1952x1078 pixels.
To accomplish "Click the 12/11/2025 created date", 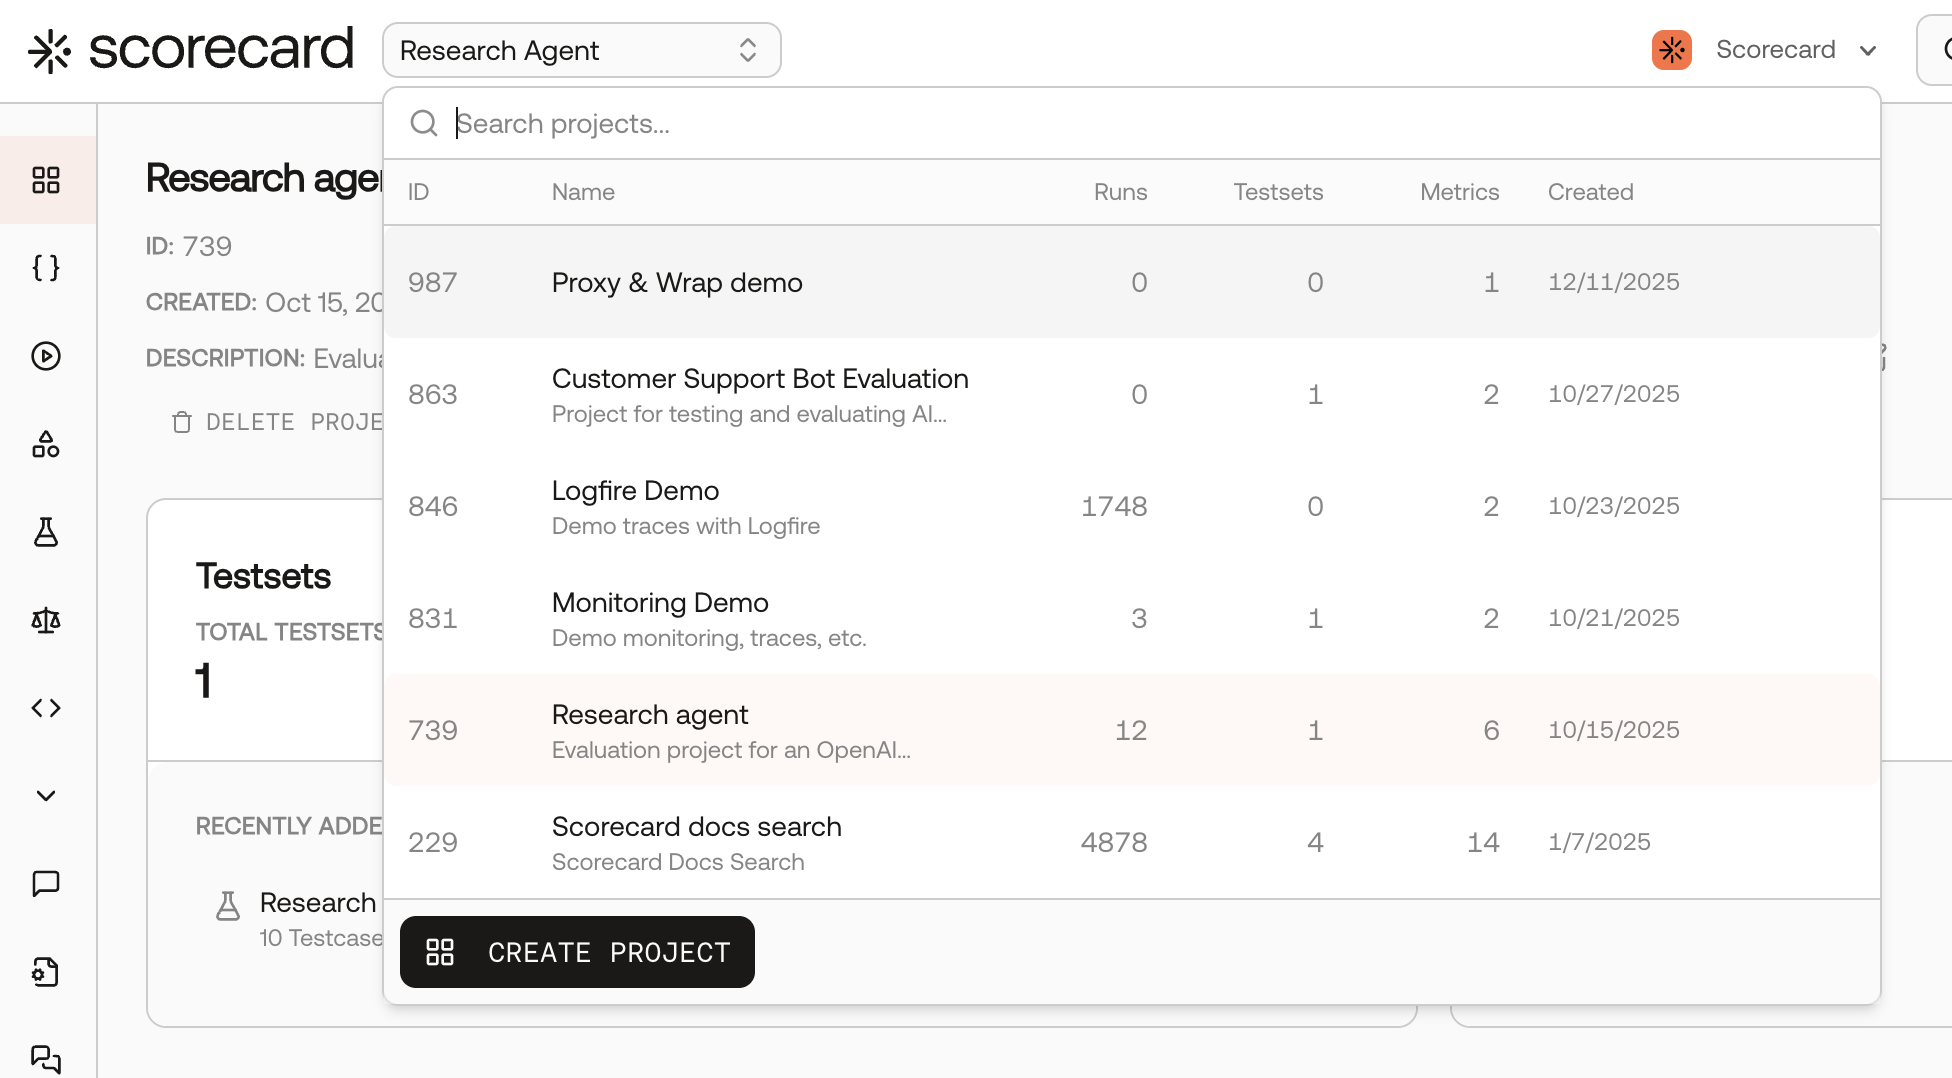I will point(1613,282).
